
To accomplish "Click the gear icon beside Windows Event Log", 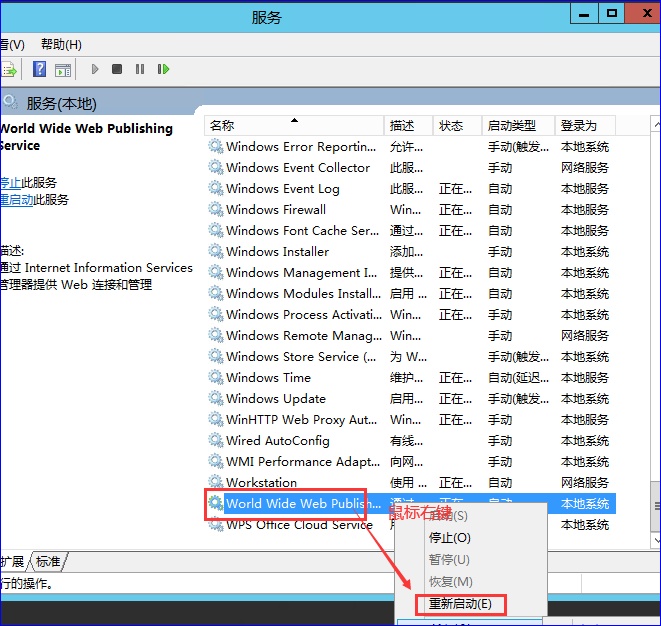I will pyautogui.click(x=216, y=188).
